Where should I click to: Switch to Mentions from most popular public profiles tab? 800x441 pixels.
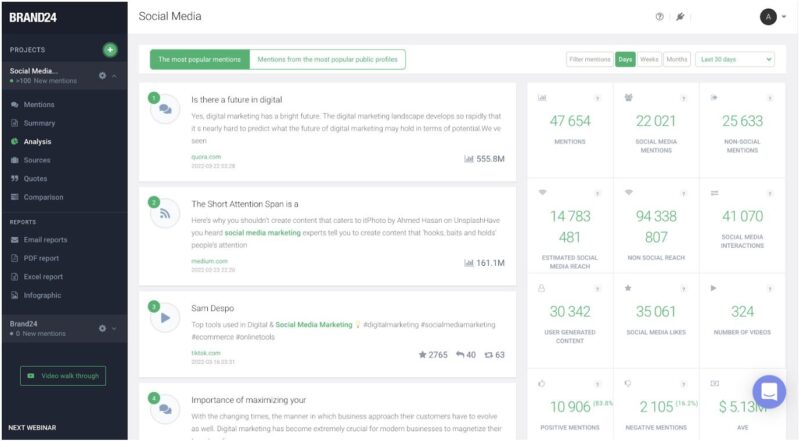(328, 59)
